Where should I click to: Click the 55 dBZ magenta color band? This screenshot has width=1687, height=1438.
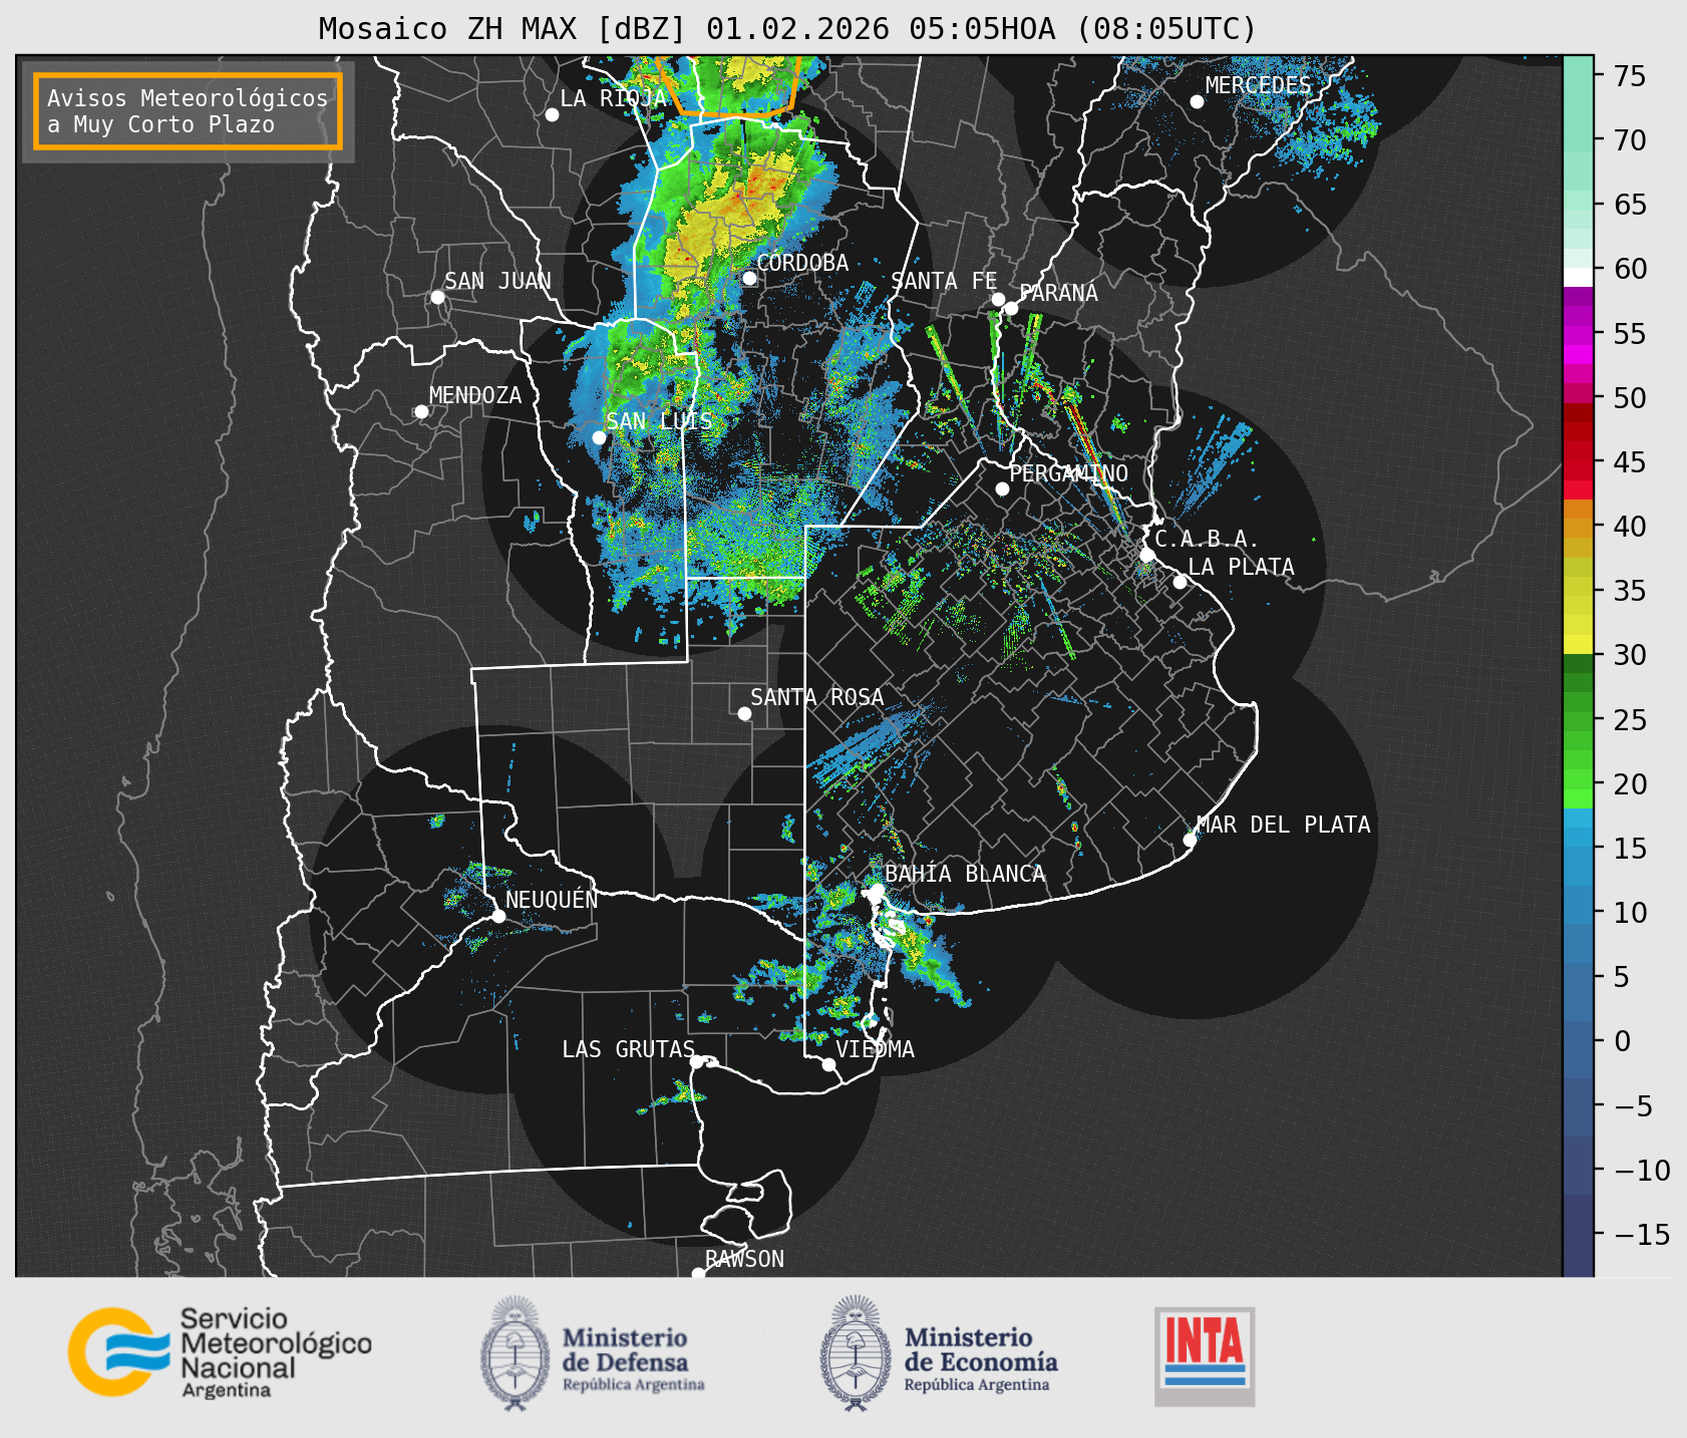(x=1578, y=333)
